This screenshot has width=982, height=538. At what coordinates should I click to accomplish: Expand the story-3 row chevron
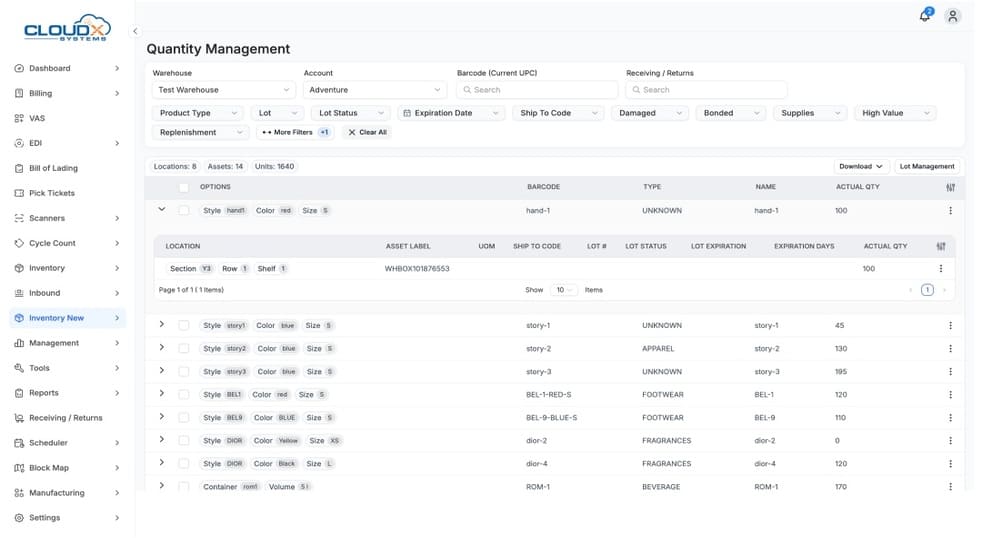pos(162,371)
